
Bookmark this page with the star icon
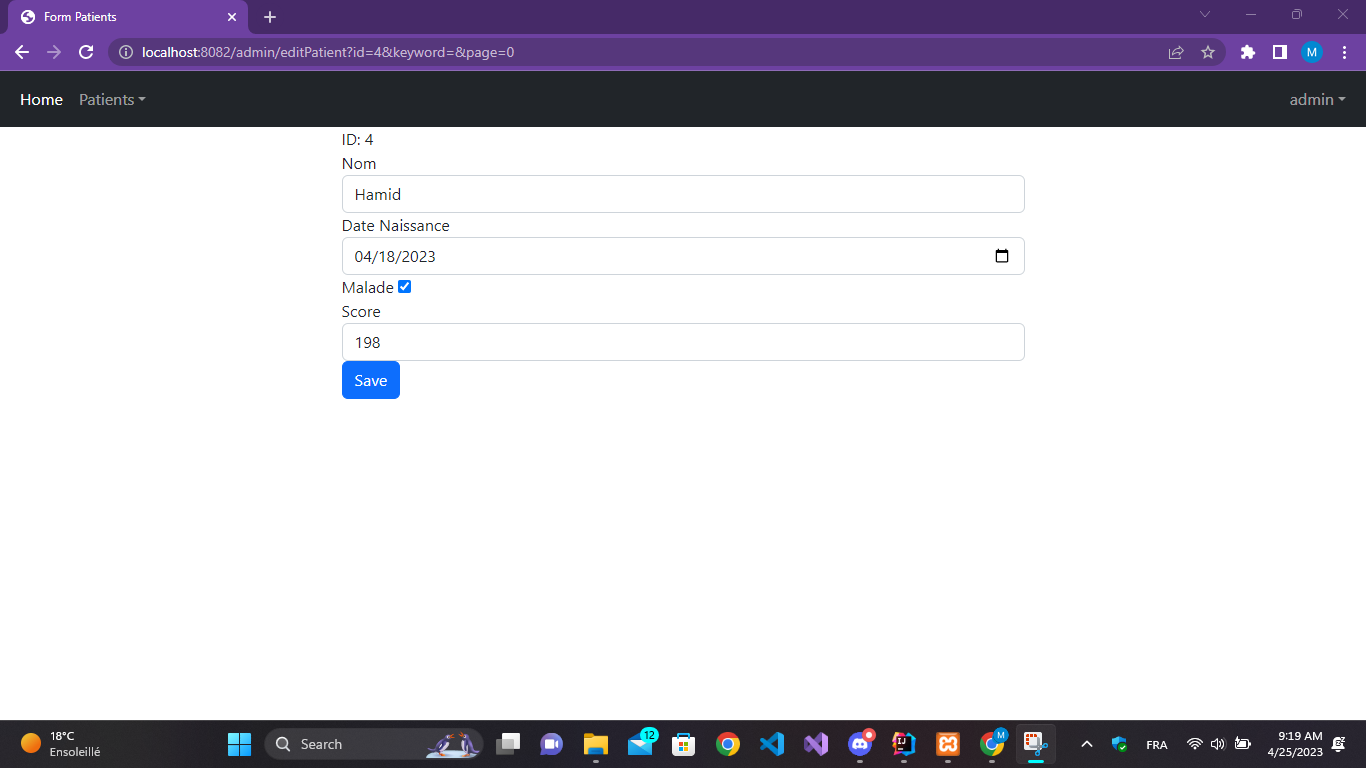[1209, 51]
